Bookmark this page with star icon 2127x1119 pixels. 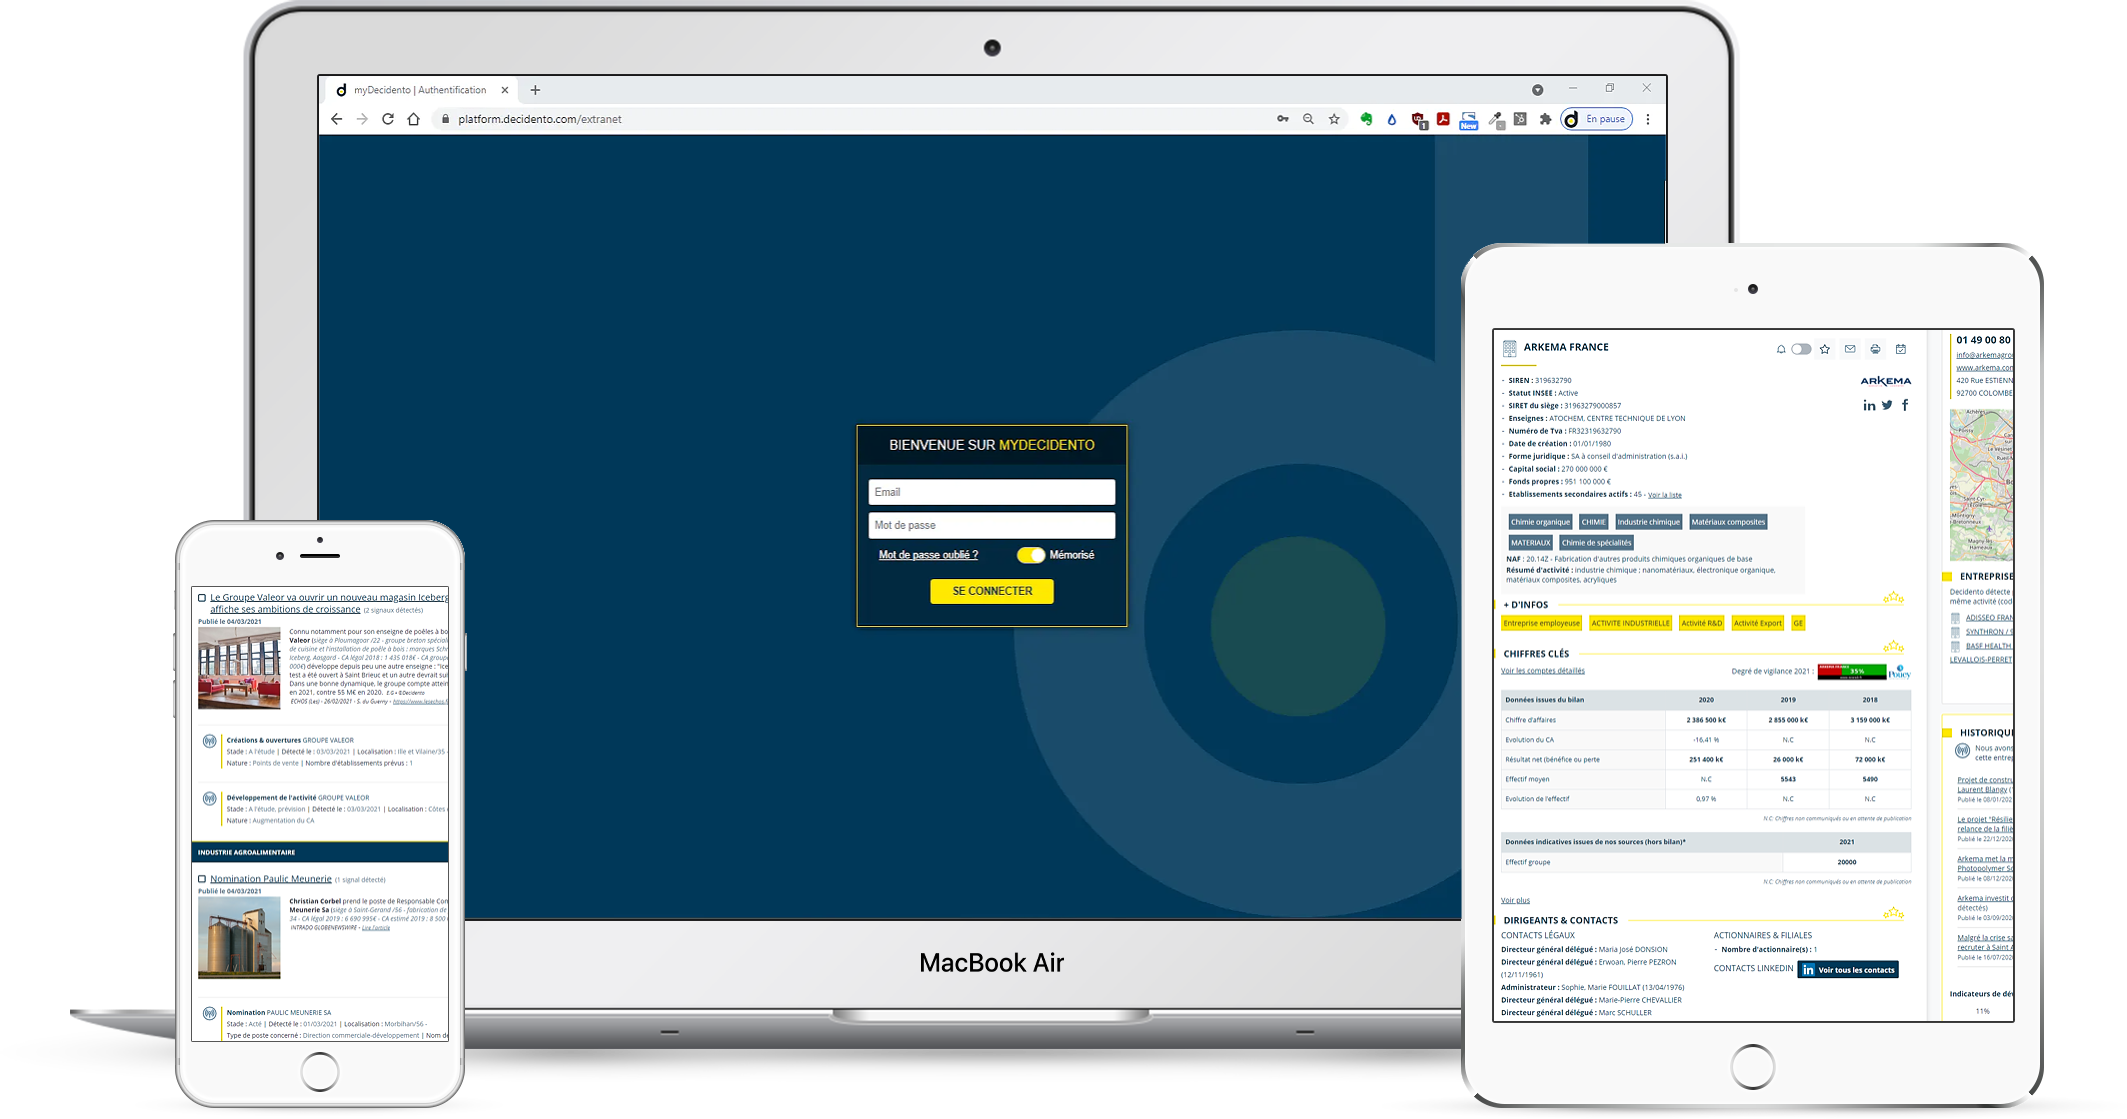[1334, 119]
